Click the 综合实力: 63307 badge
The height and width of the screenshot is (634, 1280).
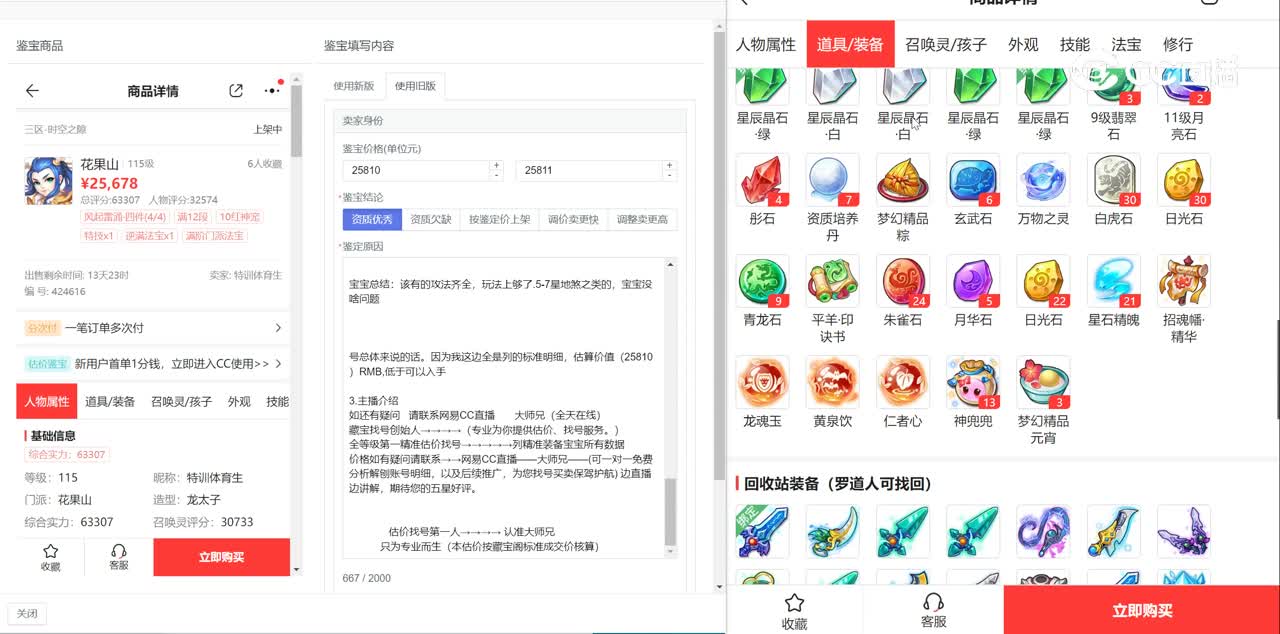(66, 454)
